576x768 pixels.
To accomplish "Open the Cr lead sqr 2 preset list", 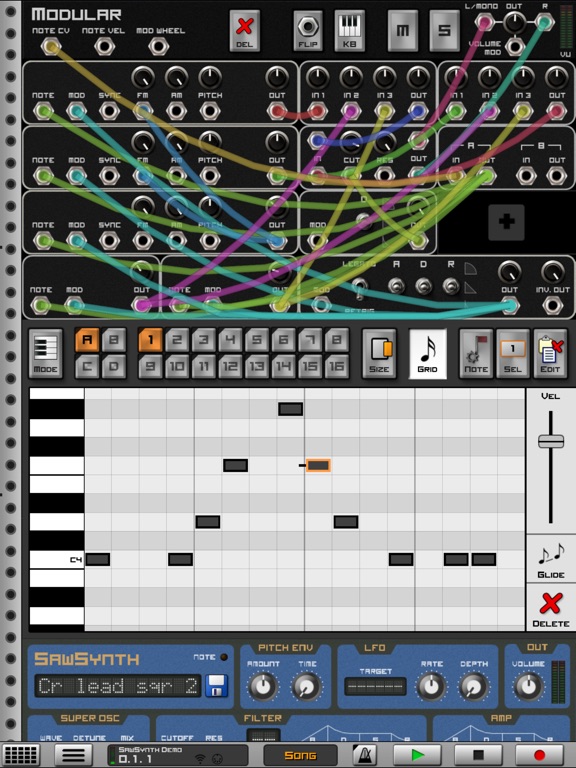I will click(x=118, y=686).
